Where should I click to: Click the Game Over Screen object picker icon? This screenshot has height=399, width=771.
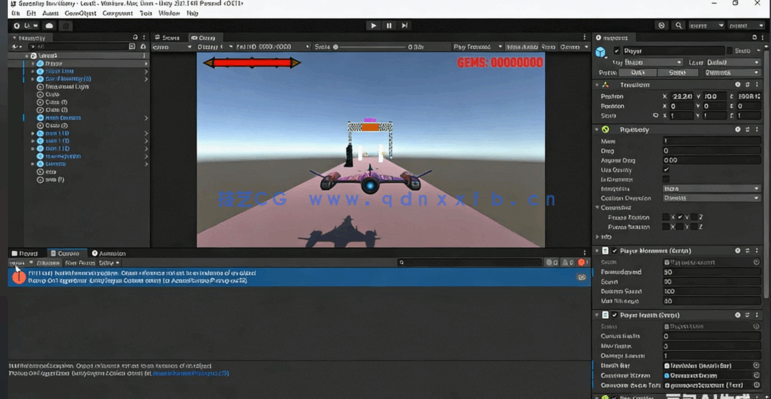click(756, 375)
